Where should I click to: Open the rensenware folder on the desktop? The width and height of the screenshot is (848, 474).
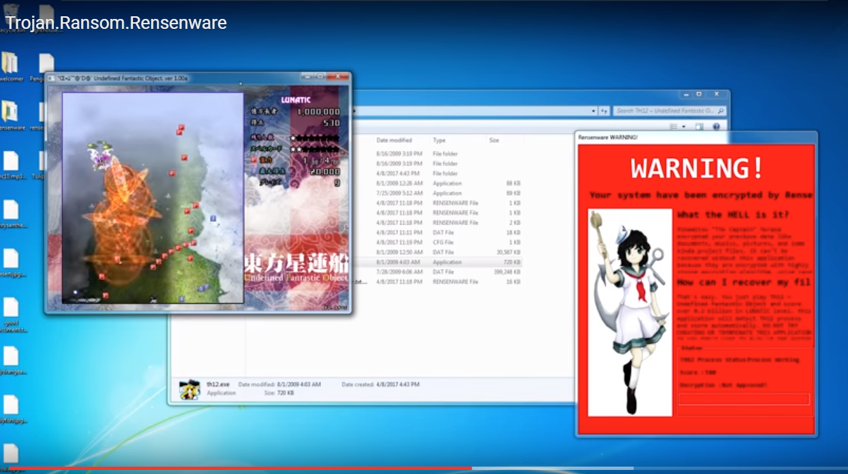tap(10, 115)
